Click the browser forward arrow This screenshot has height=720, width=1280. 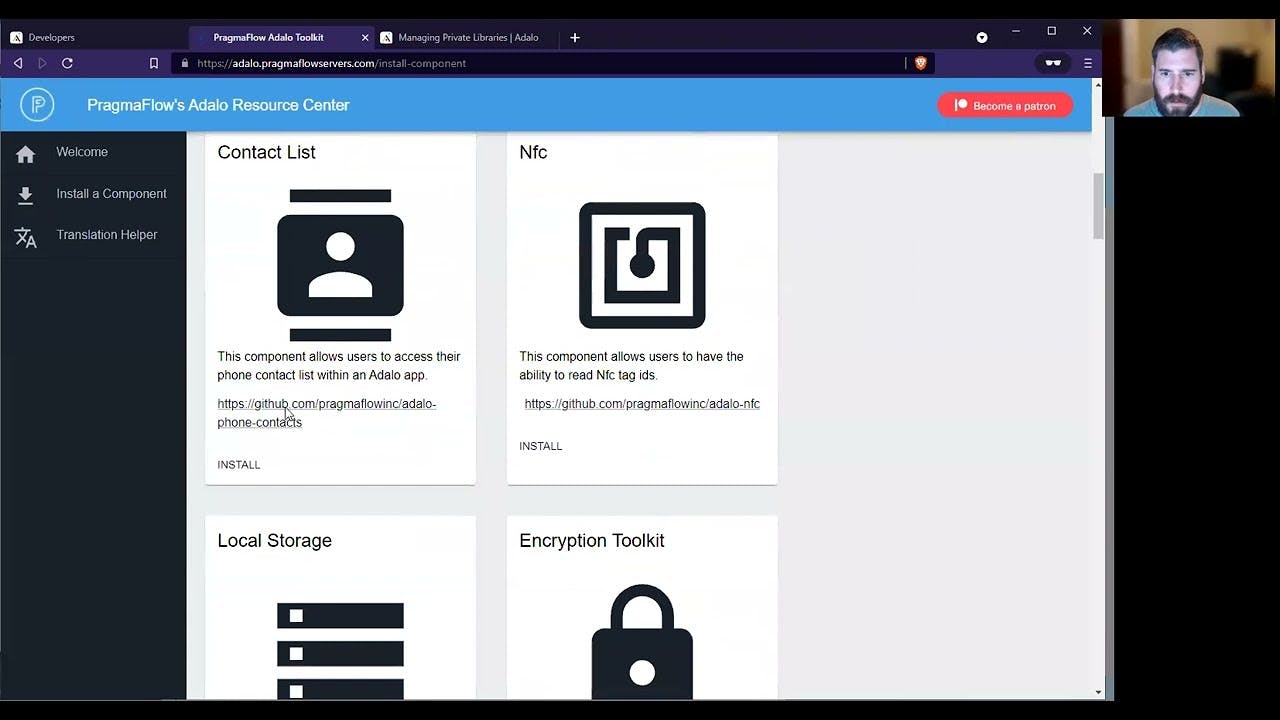42,63
